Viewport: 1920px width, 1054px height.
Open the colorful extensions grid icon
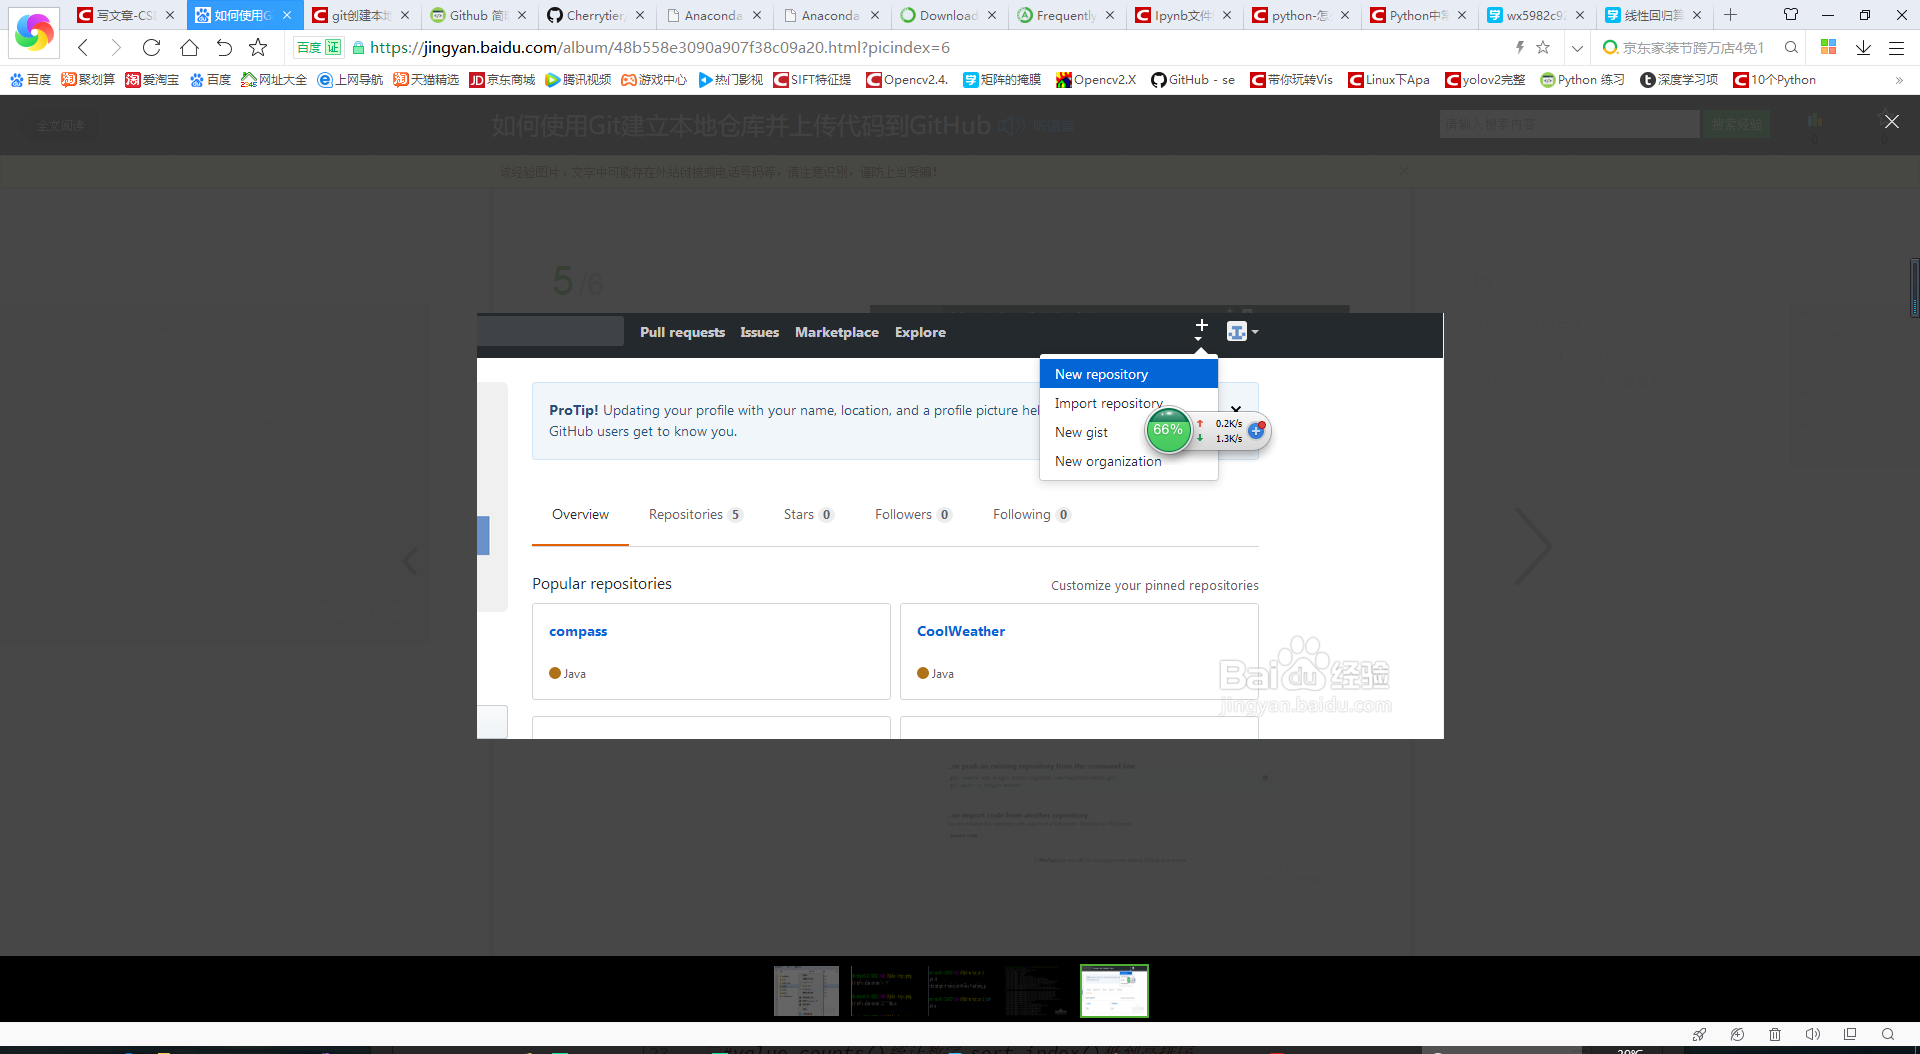coord(1829,47)
